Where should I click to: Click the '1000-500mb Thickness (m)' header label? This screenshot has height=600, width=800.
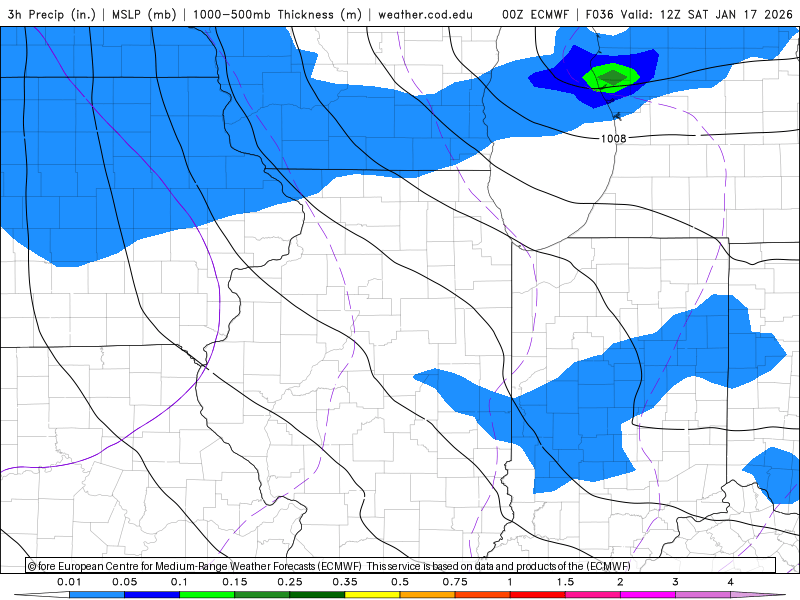277,14
